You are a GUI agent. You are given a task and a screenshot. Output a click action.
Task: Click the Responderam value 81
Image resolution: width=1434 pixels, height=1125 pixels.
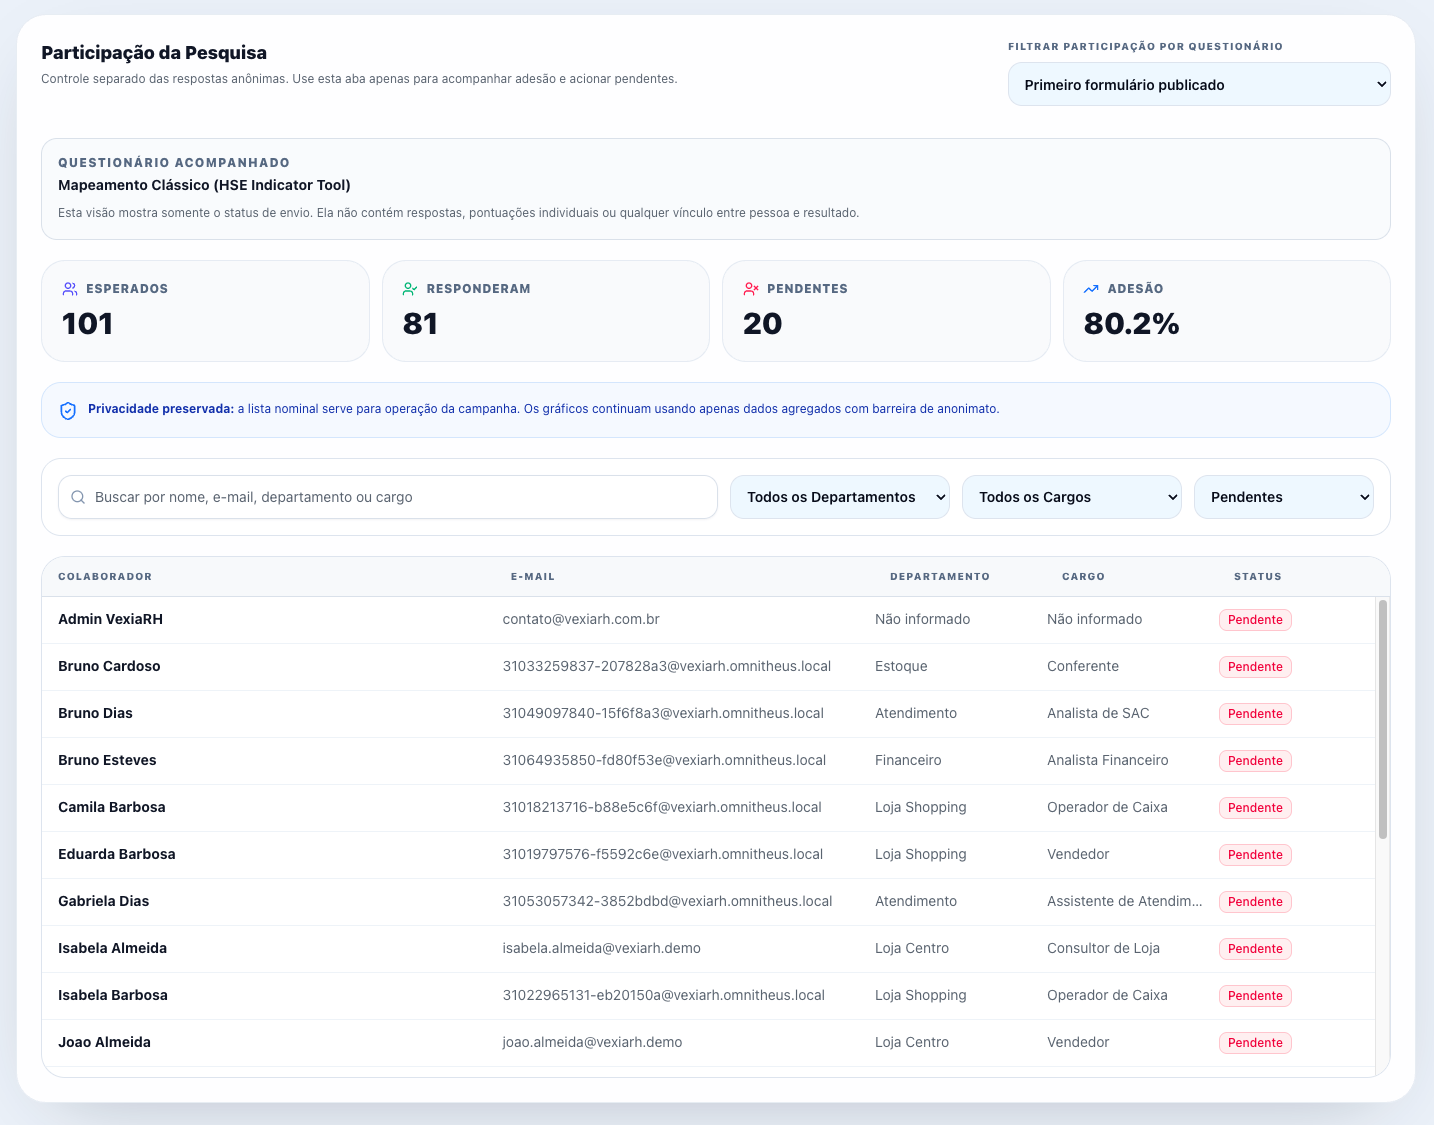coord(420,324)
